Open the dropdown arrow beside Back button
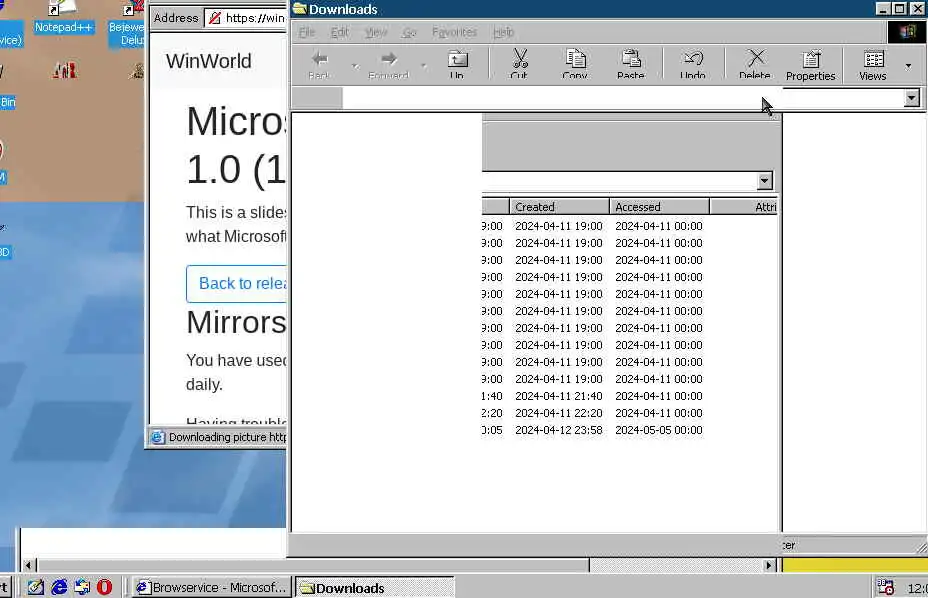 (x=355, y=65)
